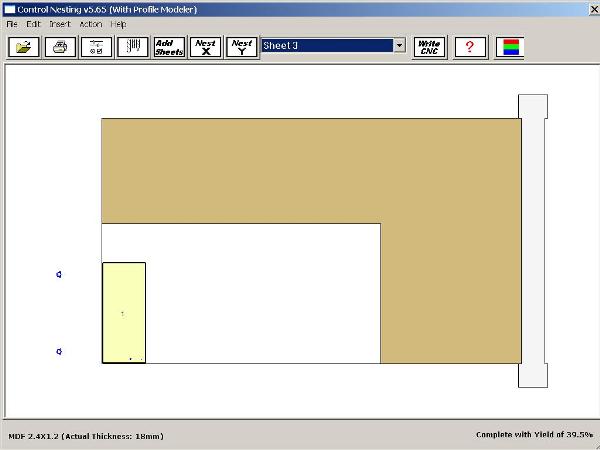Open the Help menu
Screen dimensions: 600x450
(118, 23)
